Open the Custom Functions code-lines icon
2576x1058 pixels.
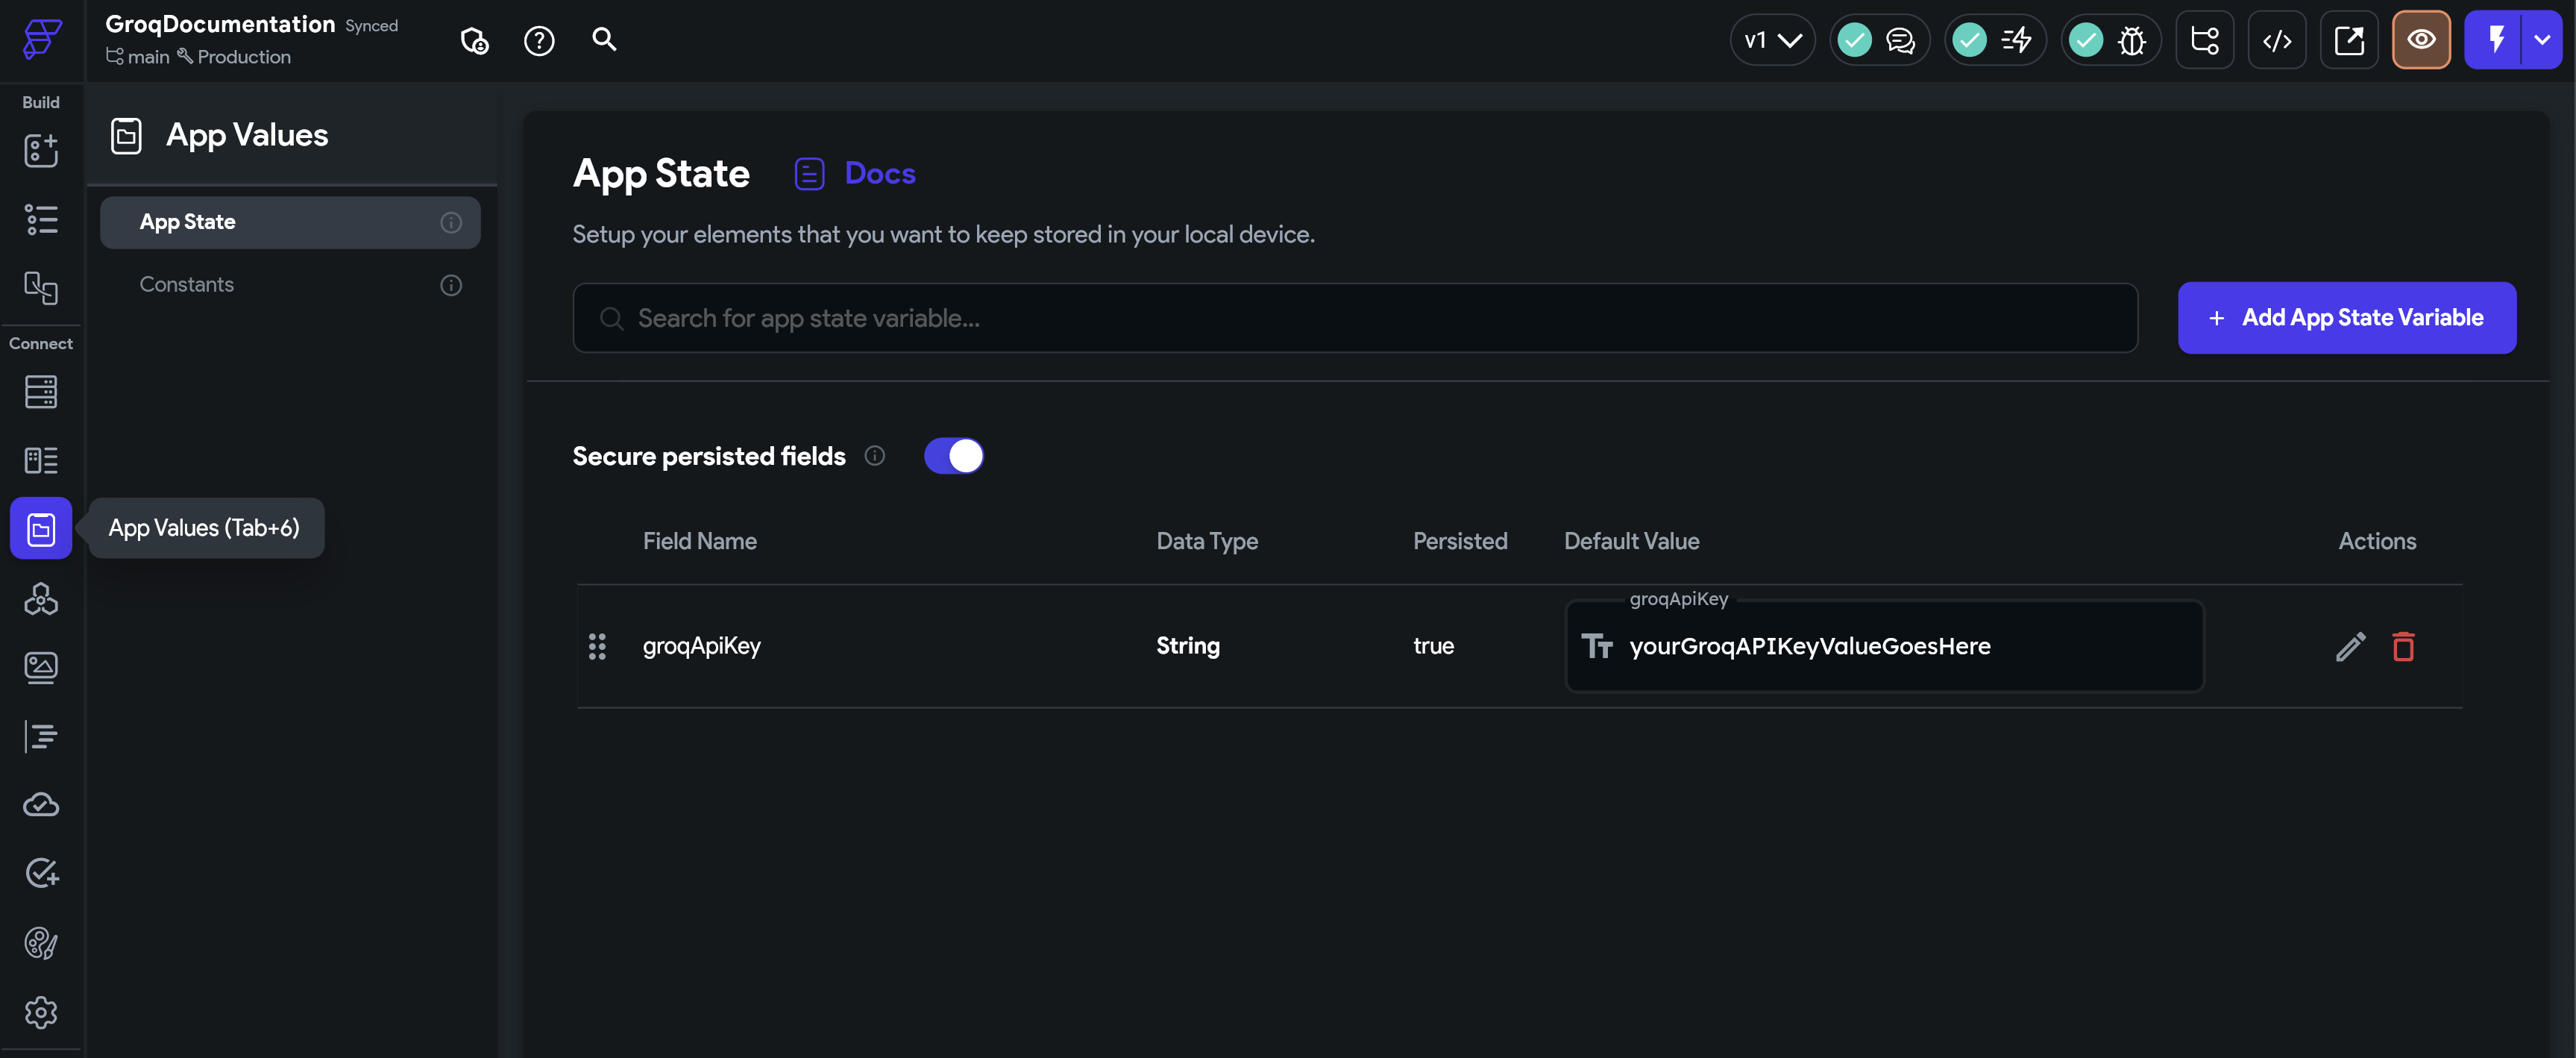coord(41,736)
